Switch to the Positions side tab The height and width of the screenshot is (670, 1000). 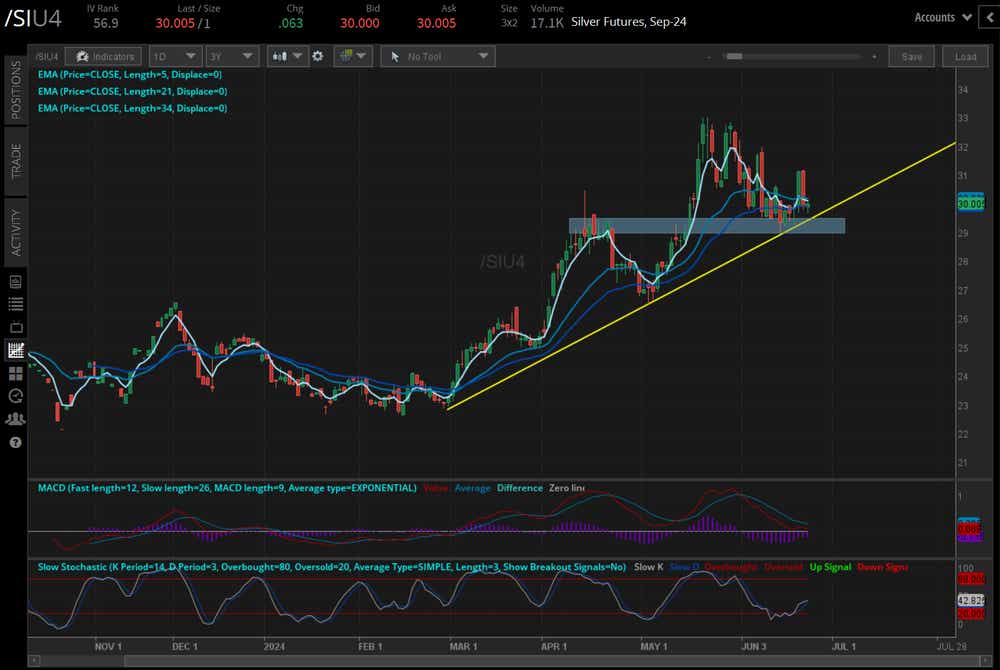[x=15, y=90]
